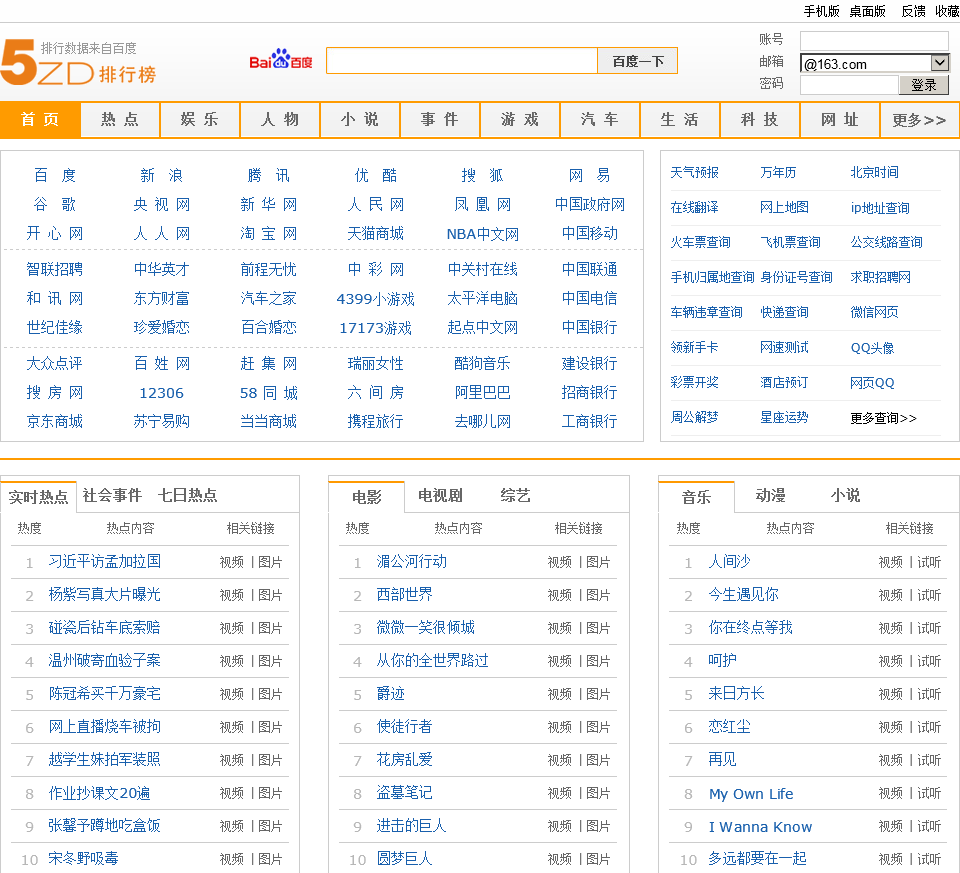960x873 pixels.
Task: Click 试听 link for 人间沙
Action: (929, 562)
